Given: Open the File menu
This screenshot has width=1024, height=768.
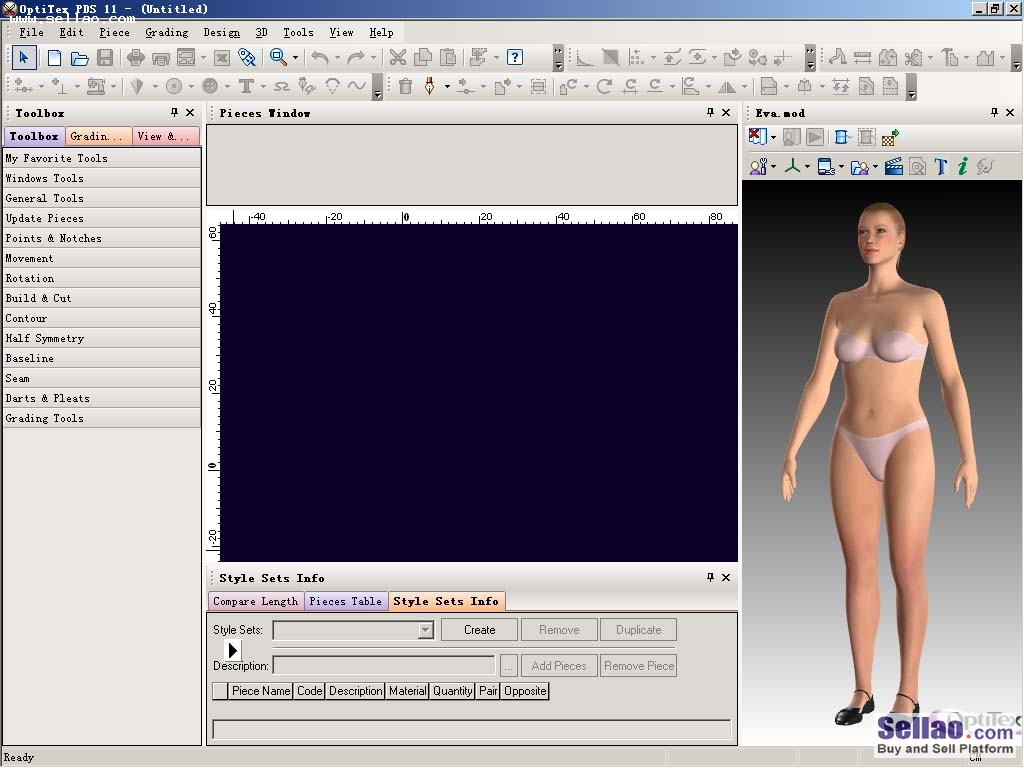Looking at the screenshot, I should pos(31,33).
